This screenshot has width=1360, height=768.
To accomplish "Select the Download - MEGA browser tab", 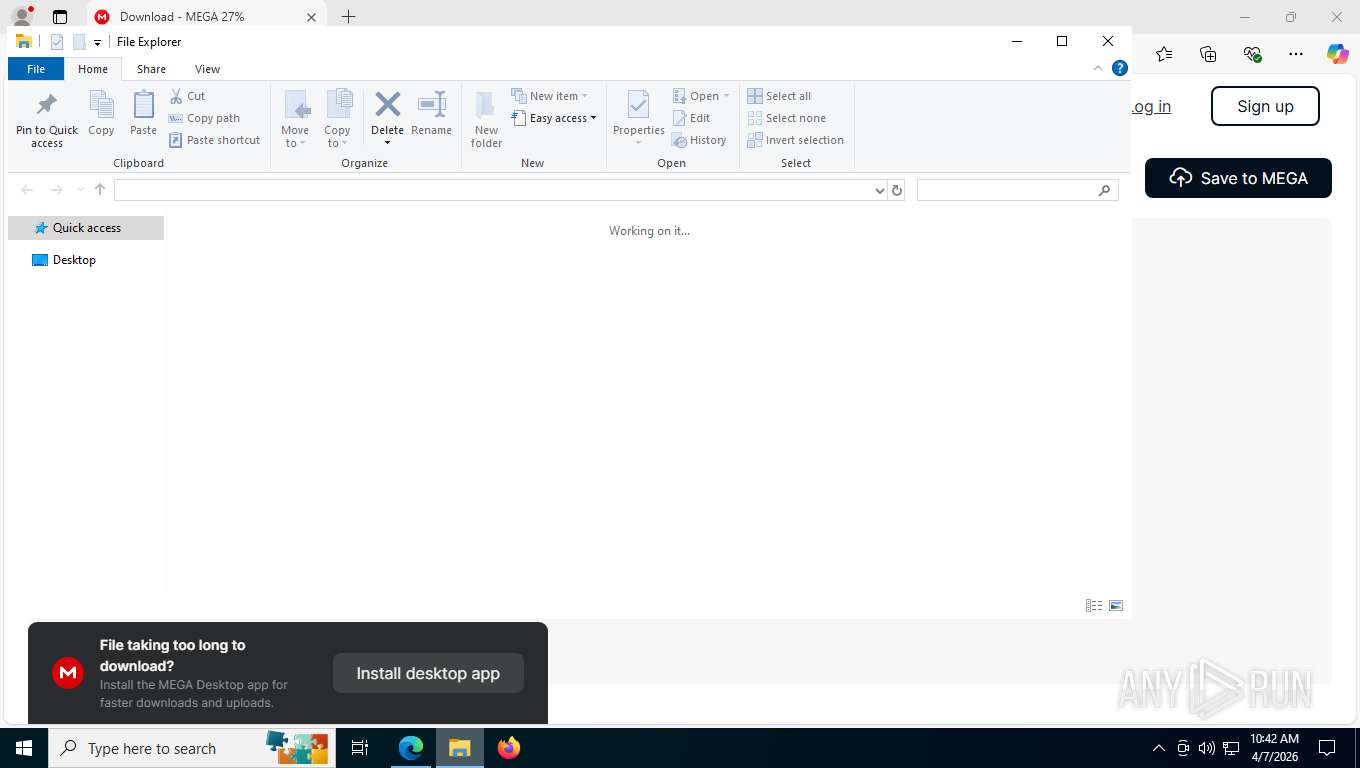I will point(205,17).
